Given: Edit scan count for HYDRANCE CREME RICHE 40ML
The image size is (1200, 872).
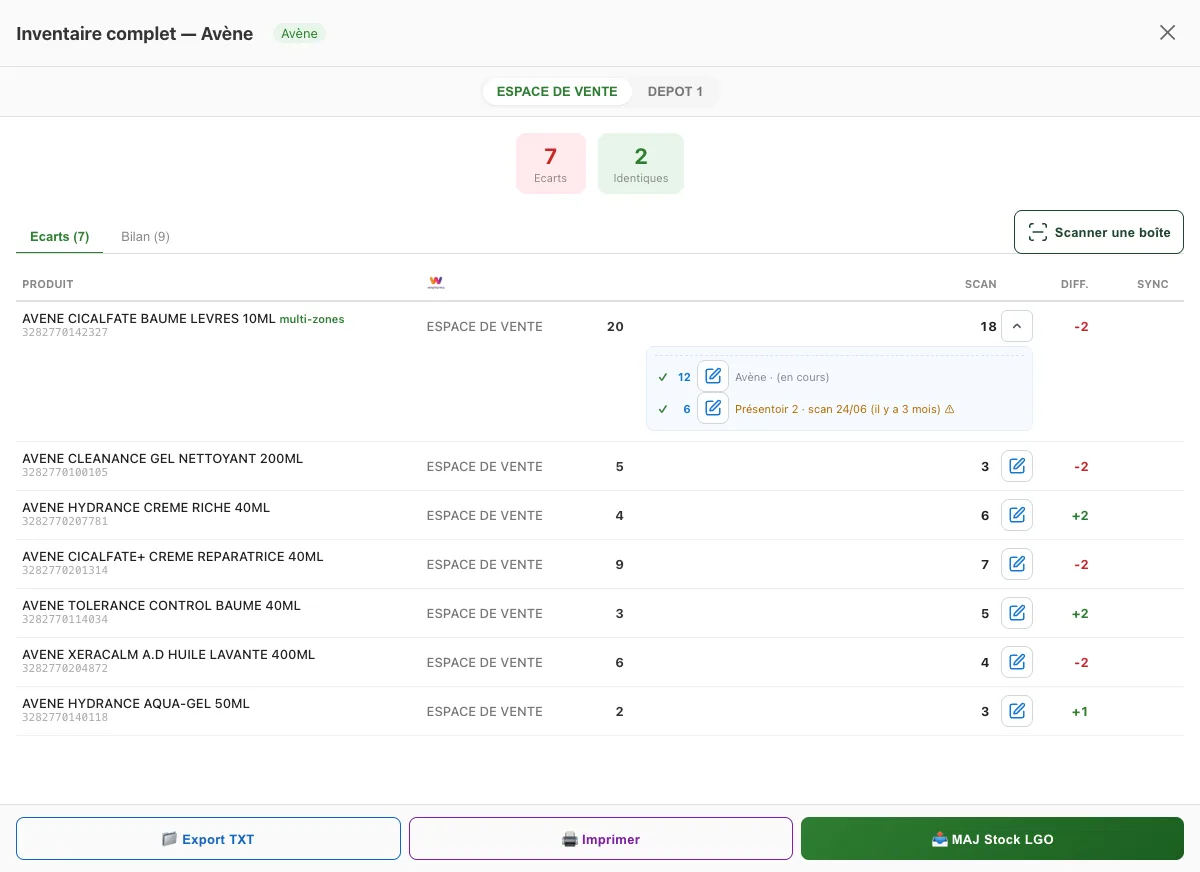Looking at the screenshot, I should coord(1017,515).
